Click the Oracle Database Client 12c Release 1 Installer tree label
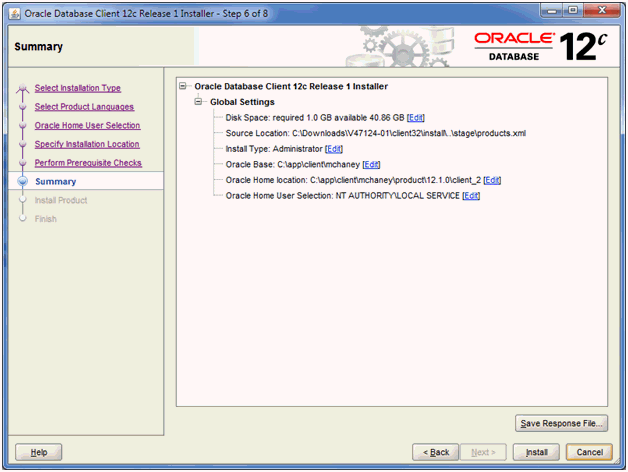Image resolution: width=628 pixels, height=472 pixels. [291, 87]
